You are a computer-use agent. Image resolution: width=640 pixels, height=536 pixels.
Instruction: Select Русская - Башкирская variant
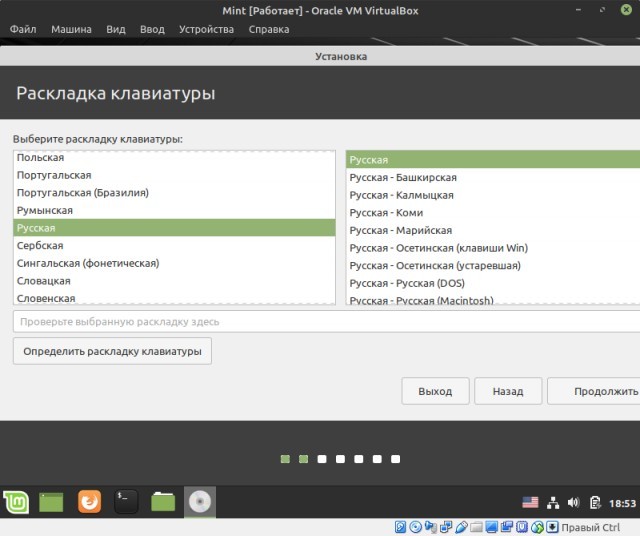point(493,177)
